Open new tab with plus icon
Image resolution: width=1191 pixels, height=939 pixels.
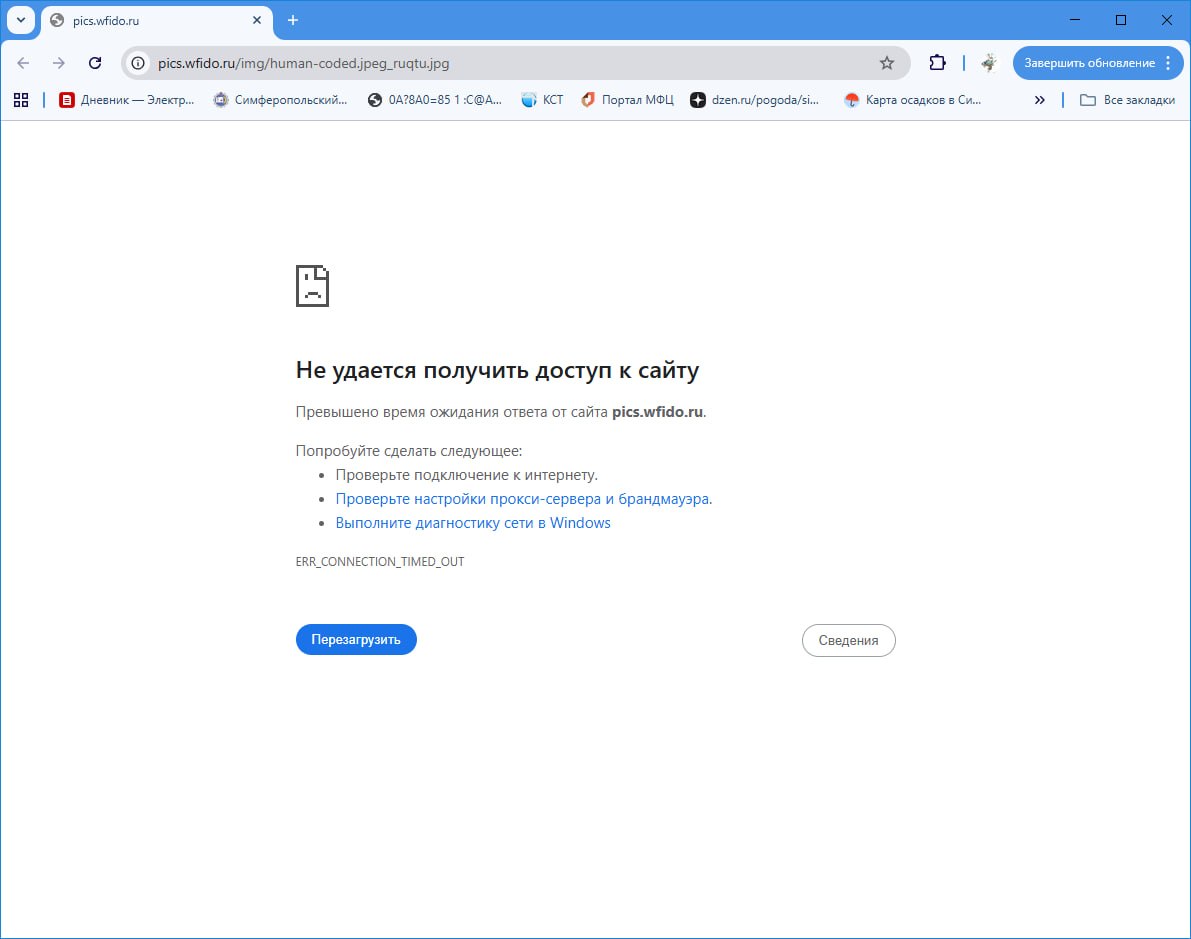pyautogui.click(x=293, y=20)
